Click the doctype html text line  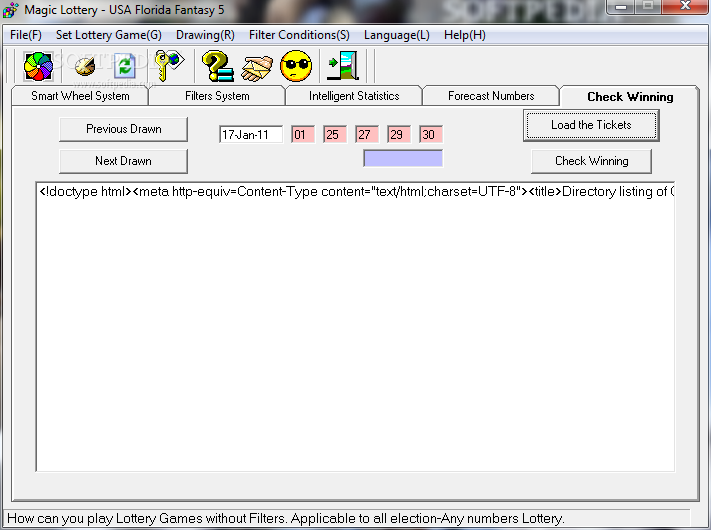pyautogui.click(x=356, y=191)
